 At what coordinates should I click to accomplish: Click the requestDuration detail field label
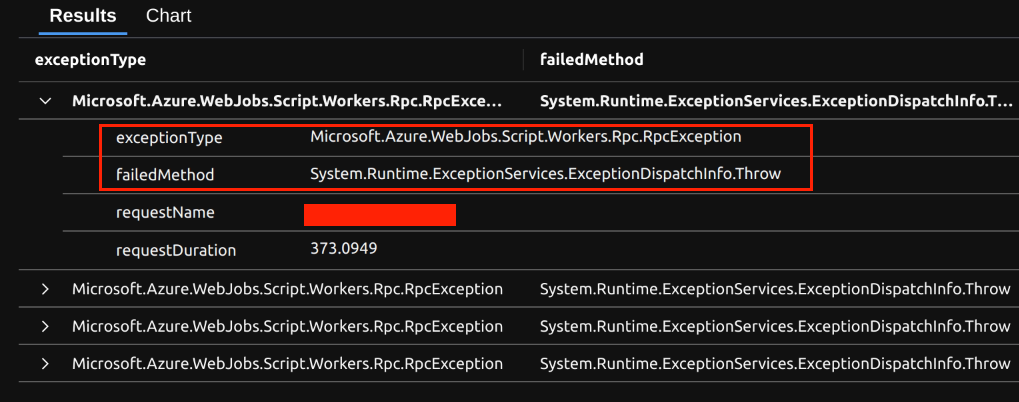pyautogui.click(x=176, y=251)
